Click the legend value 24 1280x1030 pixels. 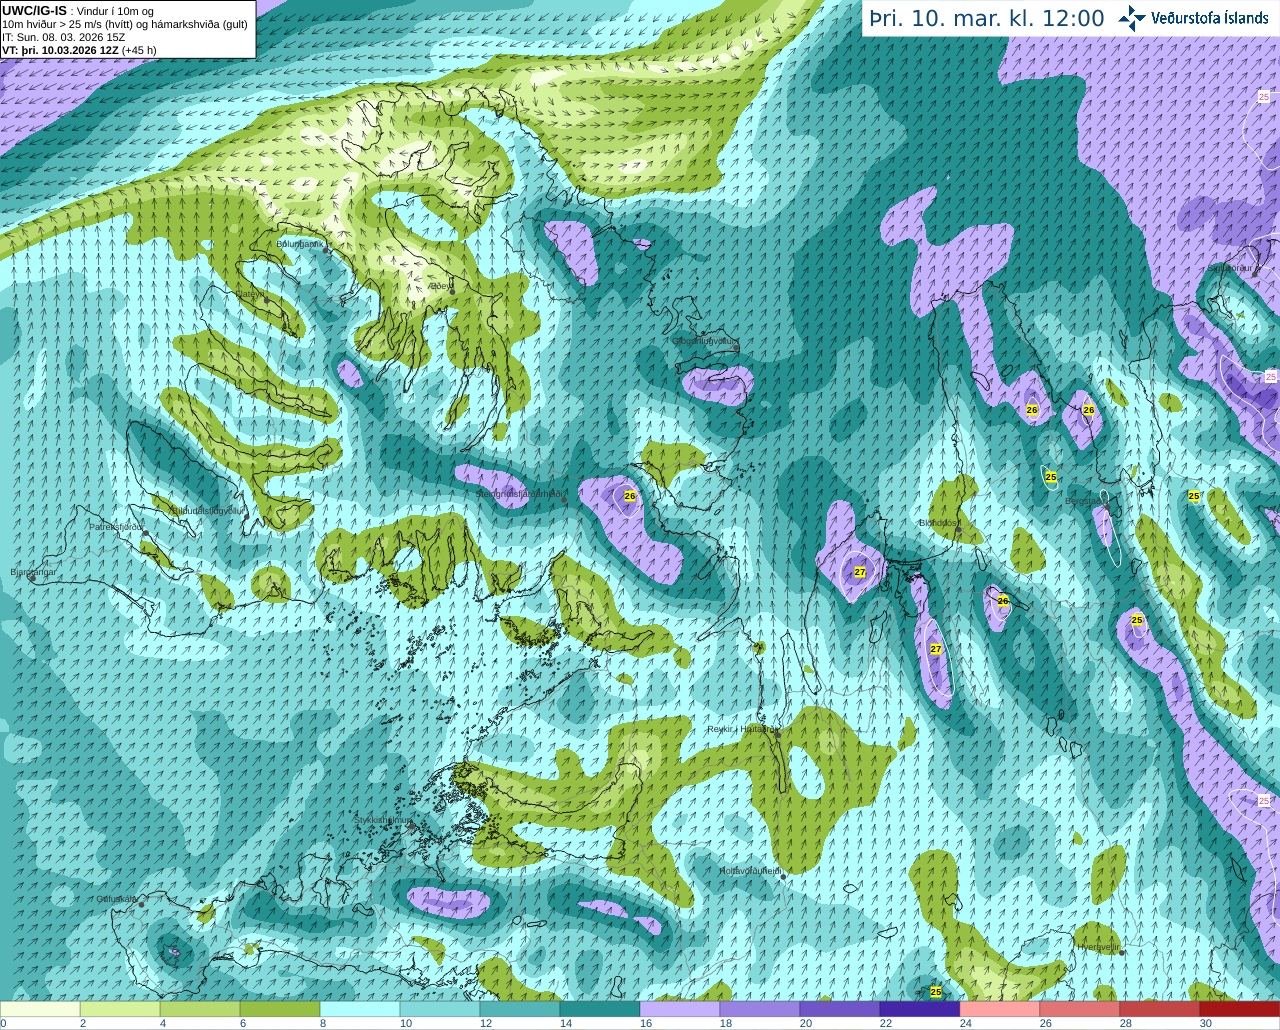coord(965,1023)
